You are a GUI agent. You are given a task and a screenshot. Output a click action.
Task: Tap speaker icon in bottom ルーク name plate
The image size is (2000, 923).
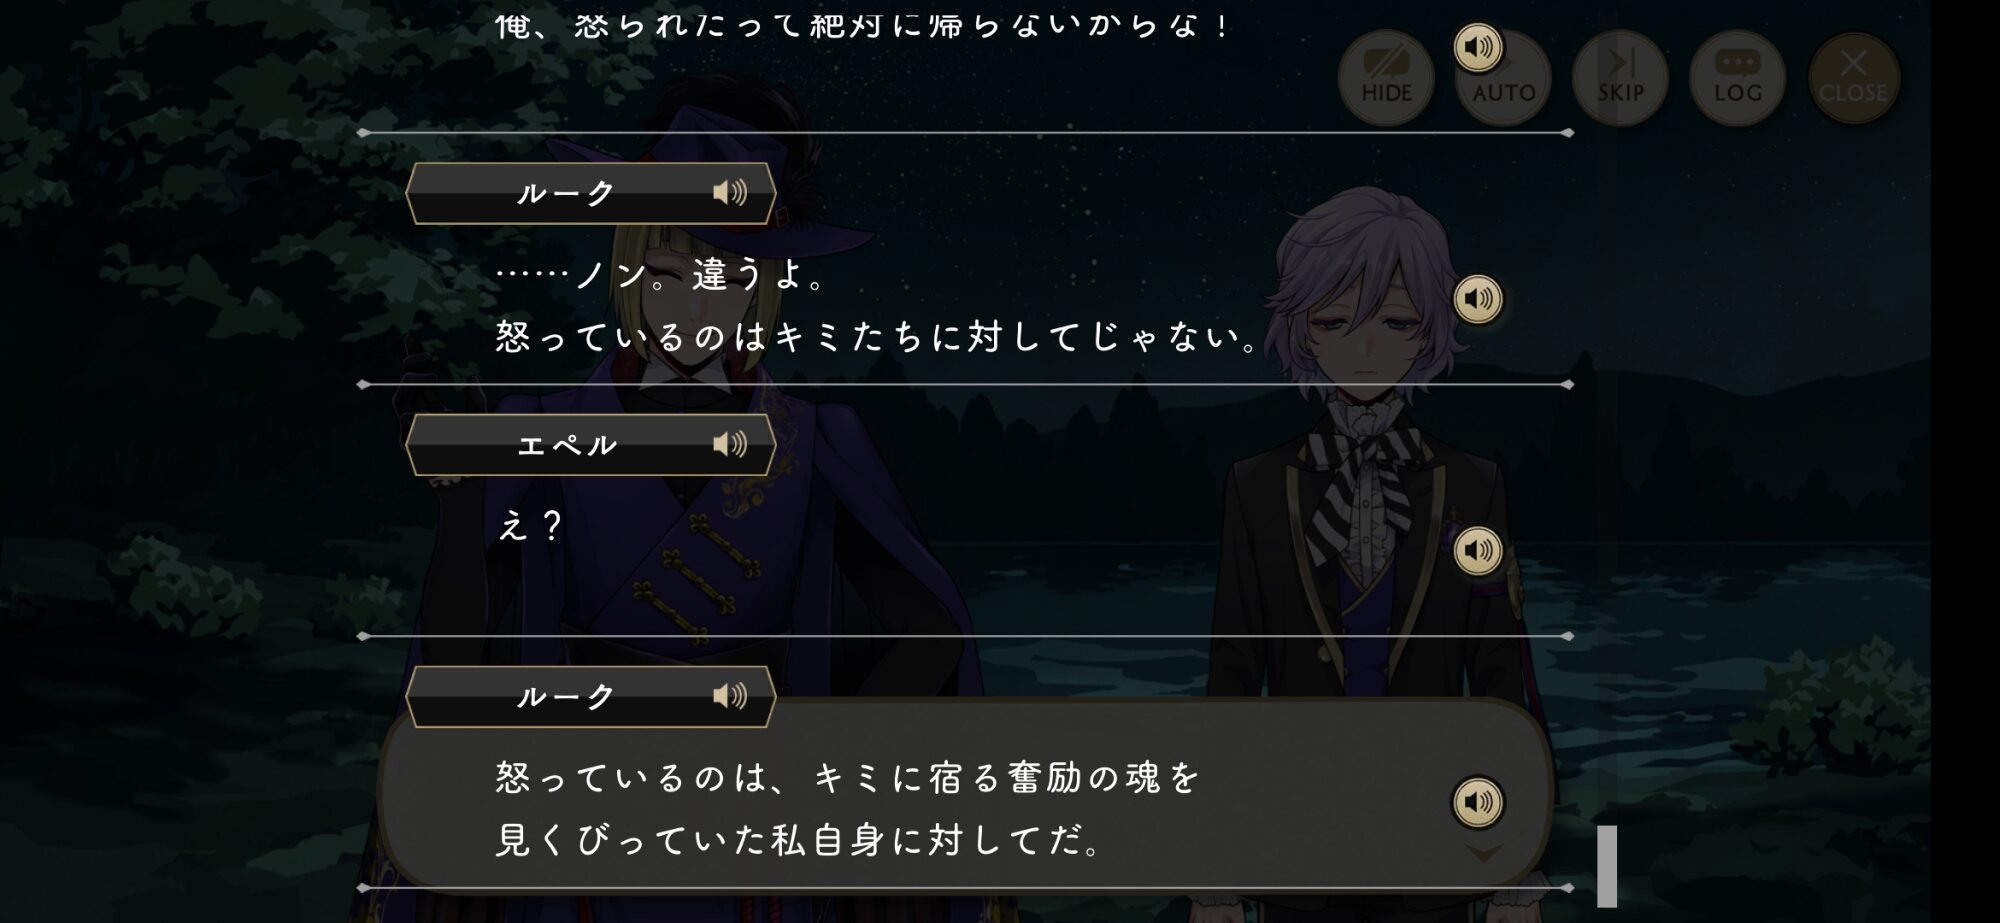click(730, 696)
